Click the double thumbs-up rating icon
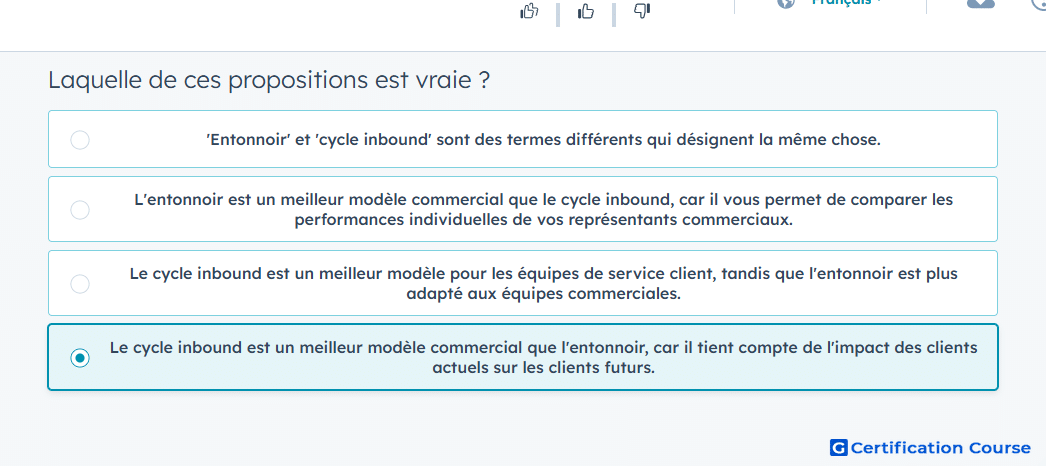 [x=529, y=11]
